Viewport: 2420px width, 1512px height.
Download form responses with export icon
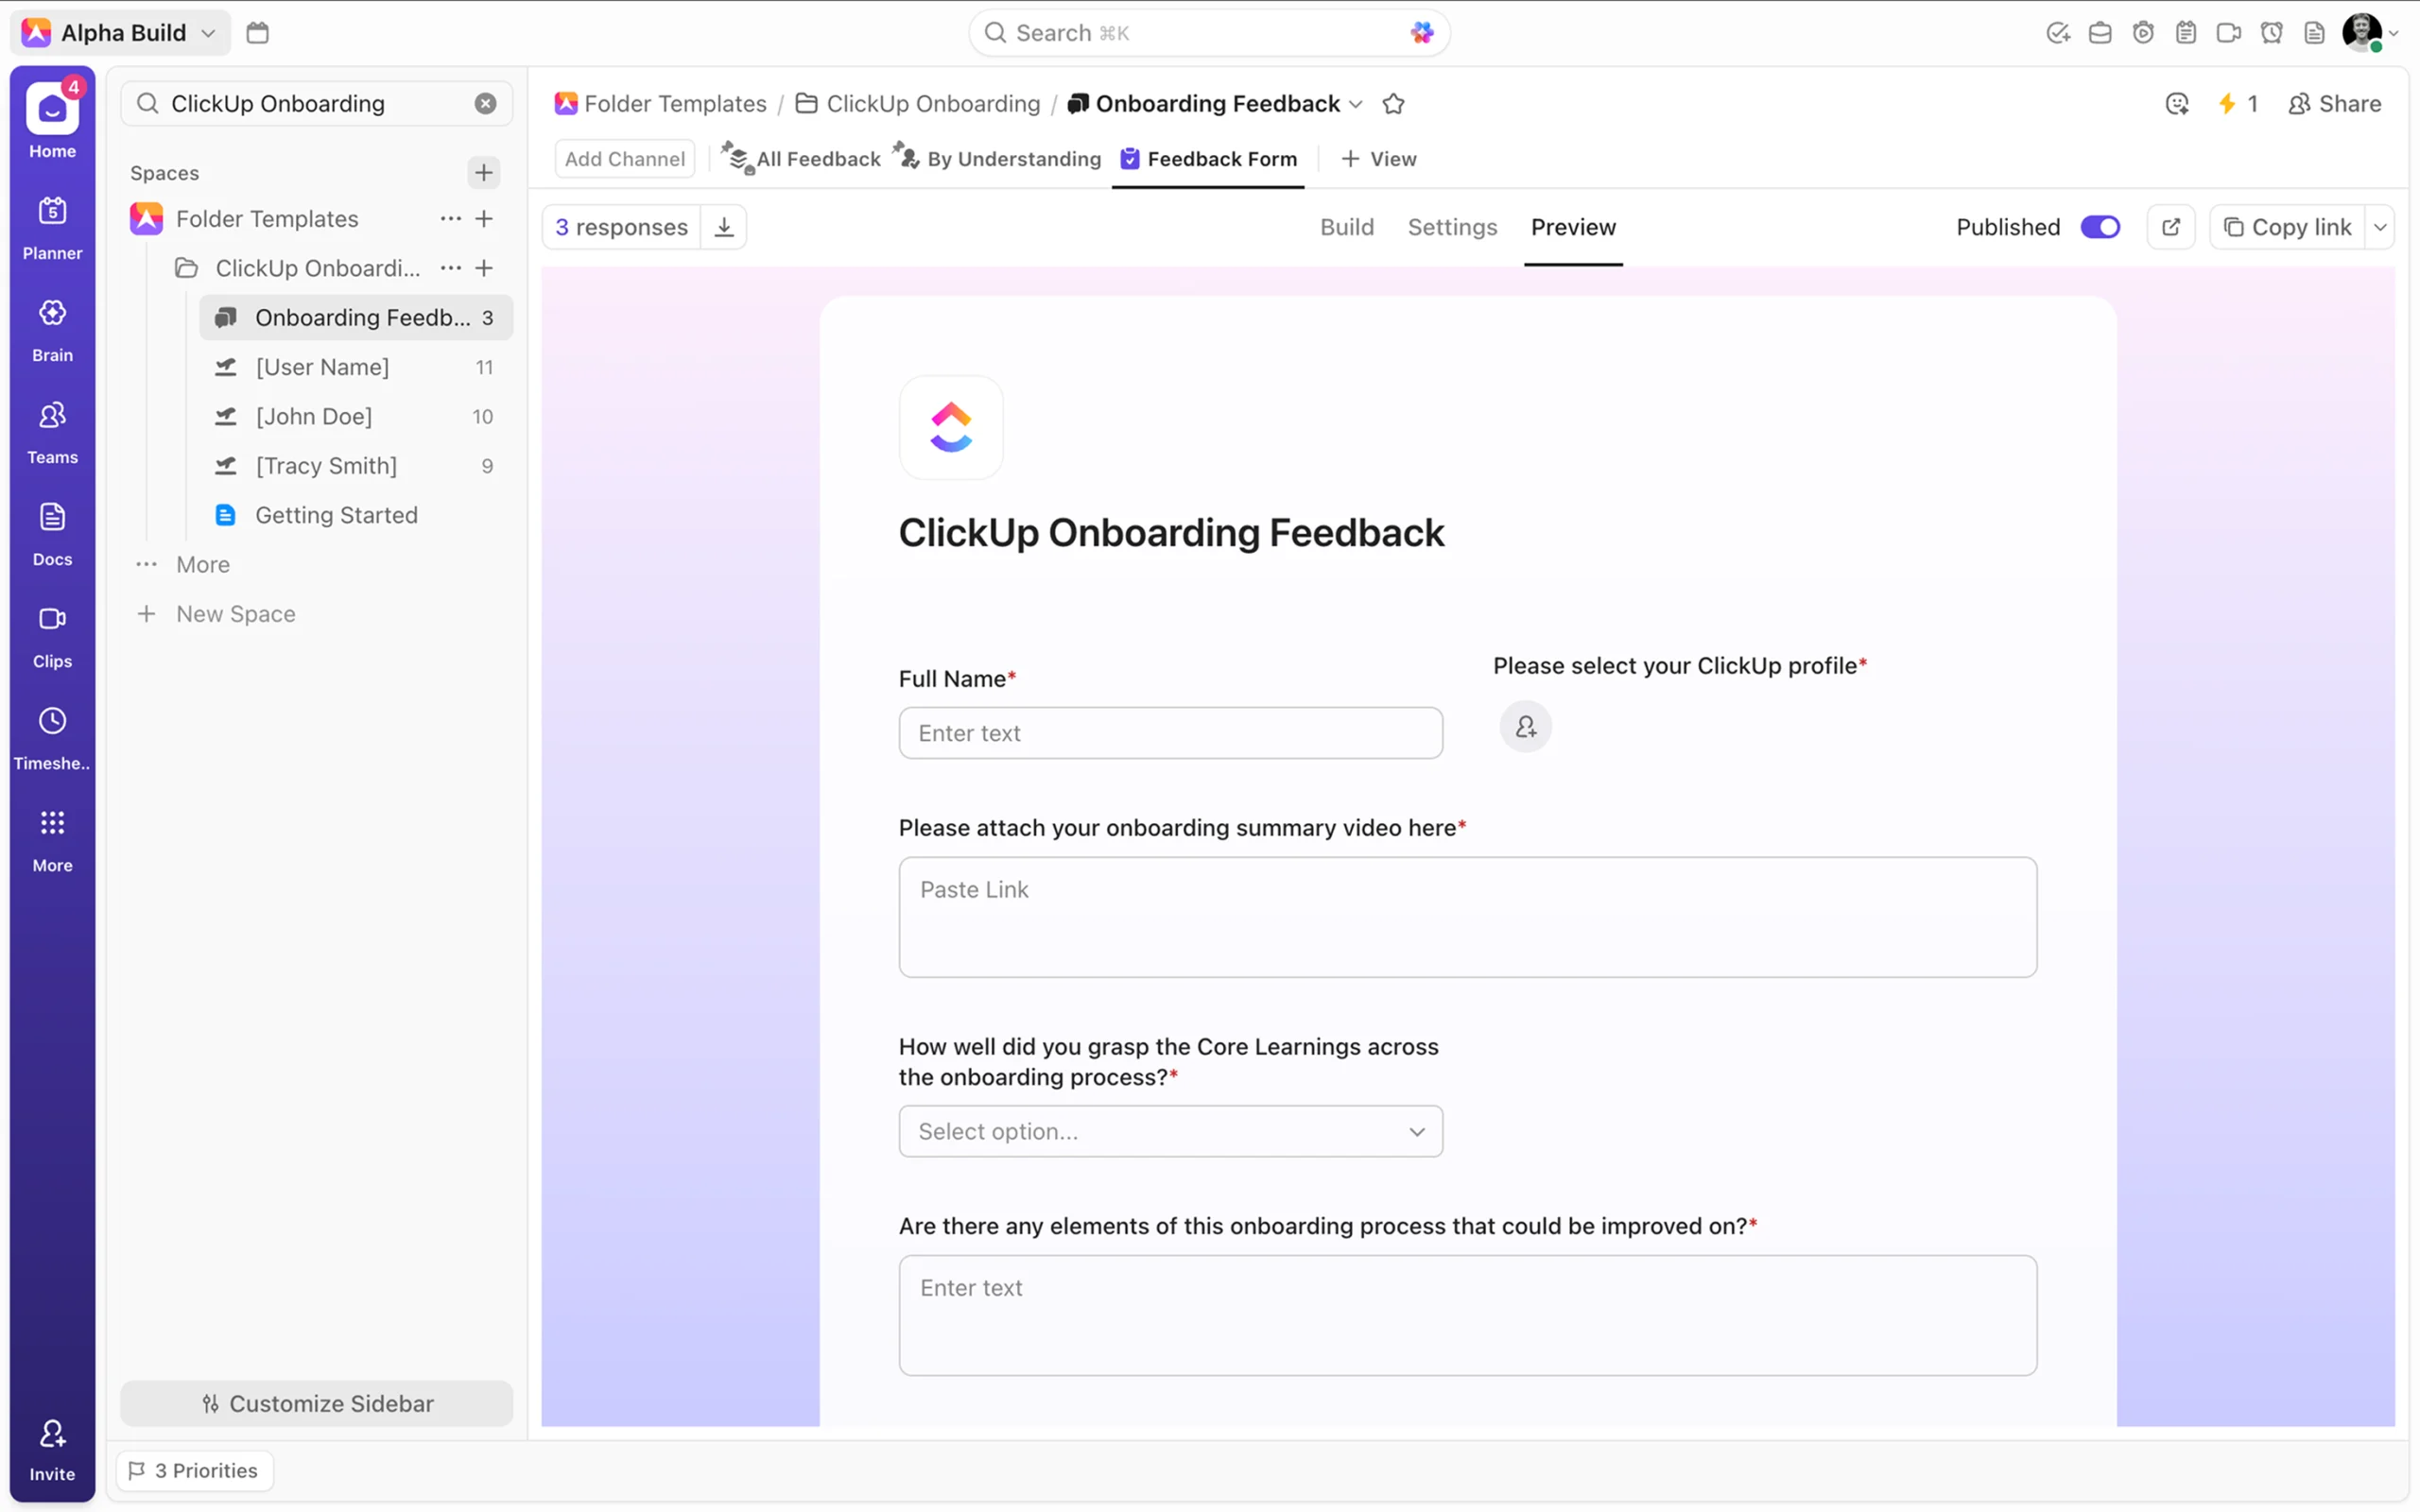(724, 227)
